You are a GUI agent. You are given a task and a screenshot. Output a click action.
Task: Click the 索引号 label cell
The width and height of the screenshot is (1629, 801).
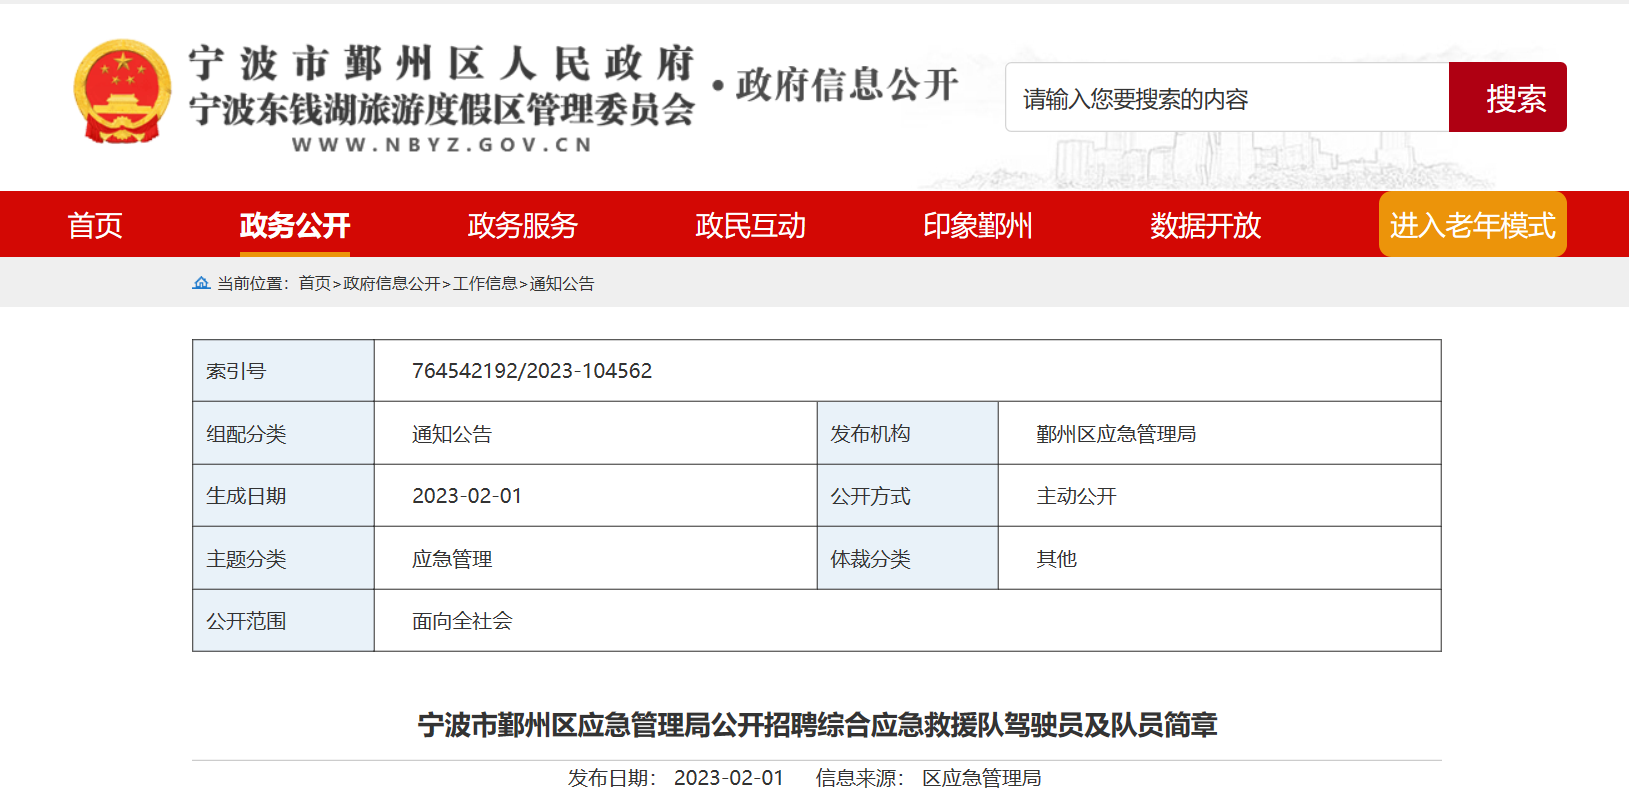click(x=284, y=371)
